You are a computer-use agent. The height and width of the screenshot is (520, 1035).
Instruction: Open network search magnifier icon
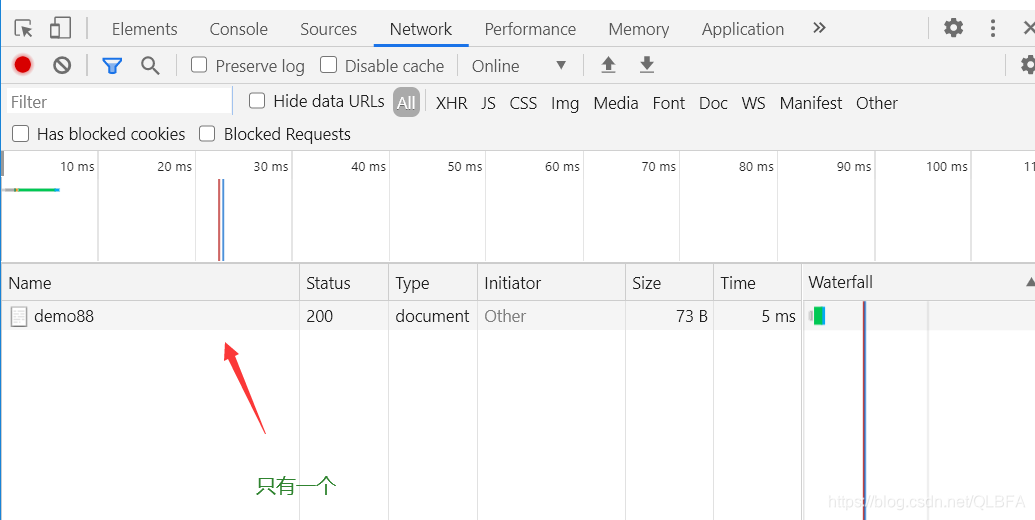coord(150,65)
